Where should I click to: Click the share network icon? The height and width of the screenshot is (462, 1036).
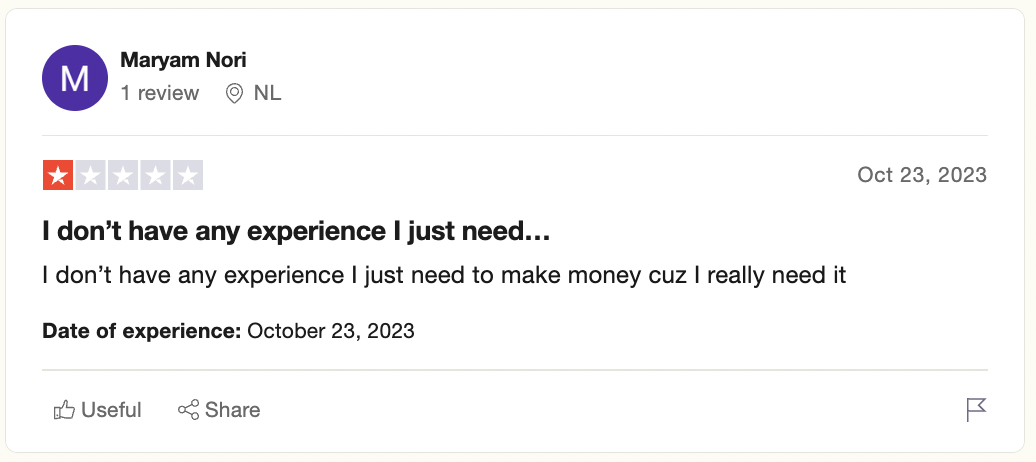(188, 410)
